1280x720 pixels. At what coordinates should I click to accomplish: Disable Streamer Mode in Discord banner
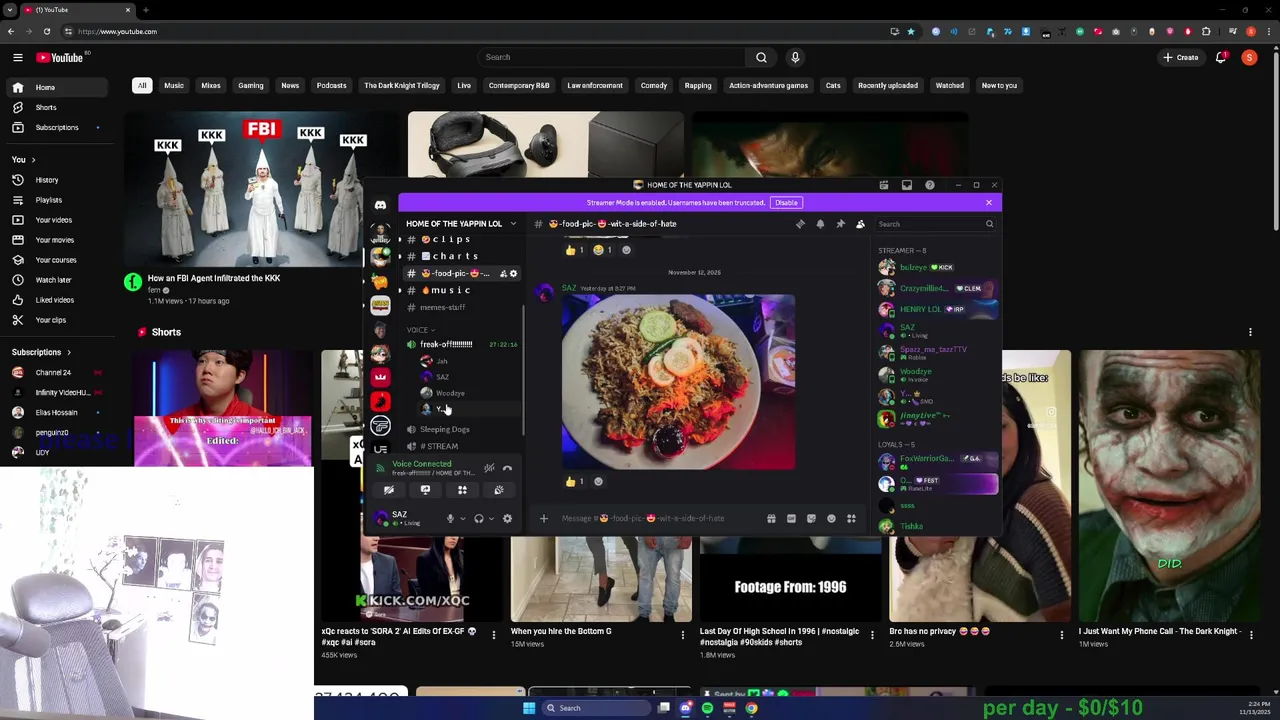click(786, 203)
